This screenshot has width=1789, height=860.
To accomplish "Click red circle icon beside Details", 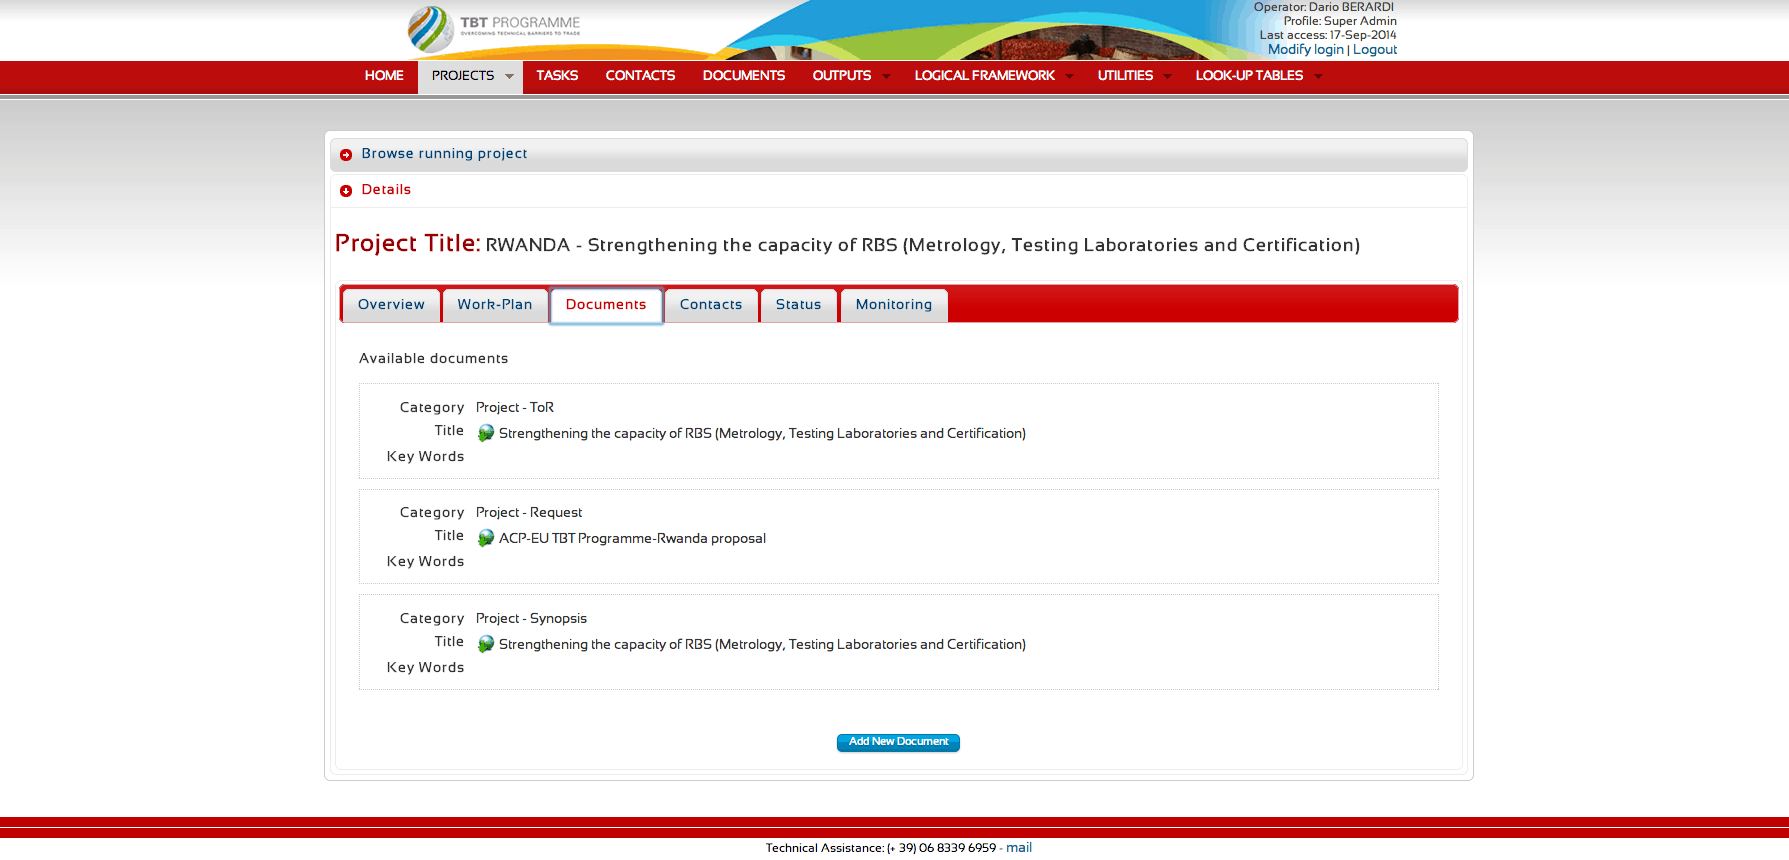I will click(346, 191).
